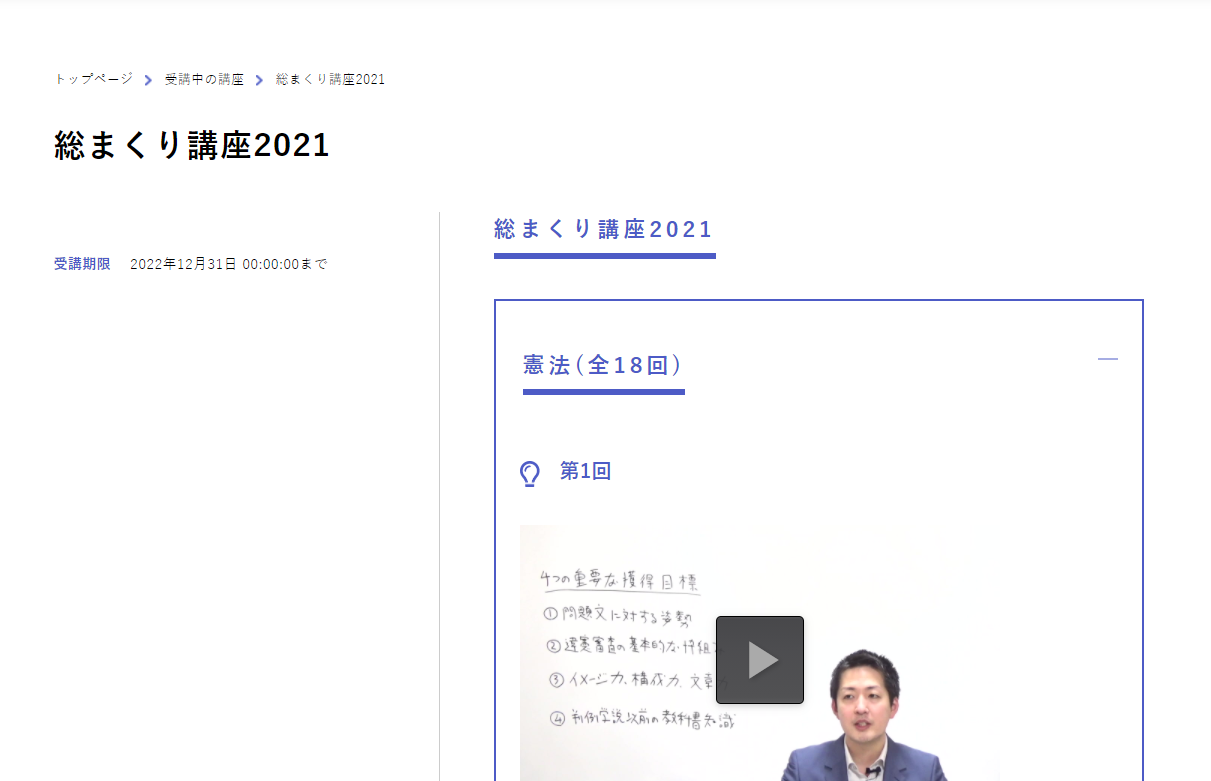This screenshot has height=781, width=1211.
Task: Select the 総まくり講座2021 tab heading
Action: tap(604, 229)
